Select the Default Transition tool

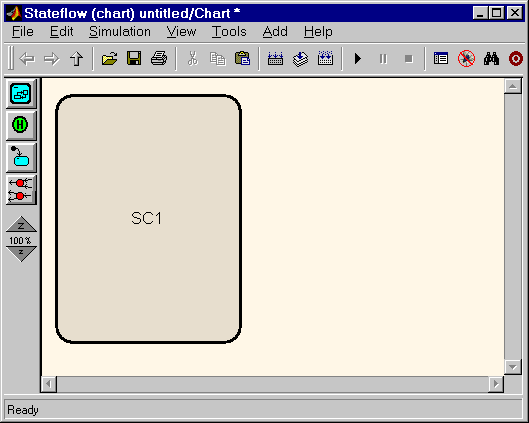click(x=21, y=157)
